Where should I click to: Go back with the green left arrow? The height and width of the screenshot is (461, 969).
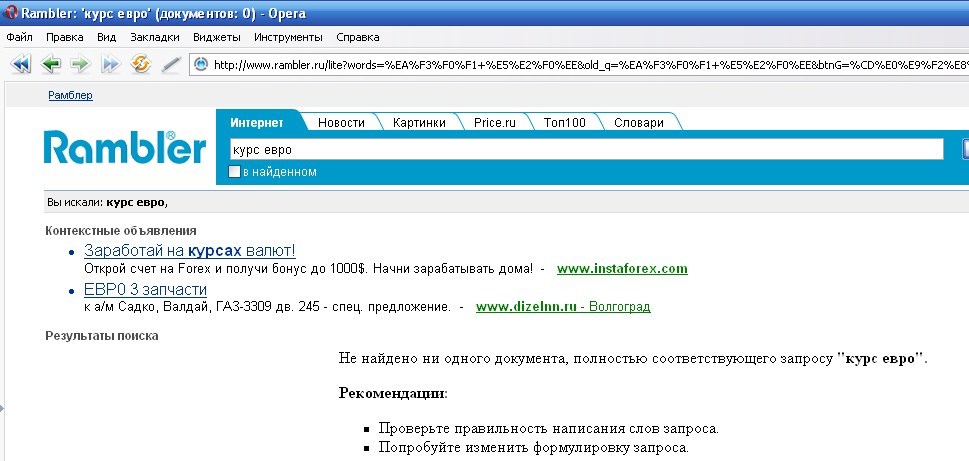tap(50, 64)
